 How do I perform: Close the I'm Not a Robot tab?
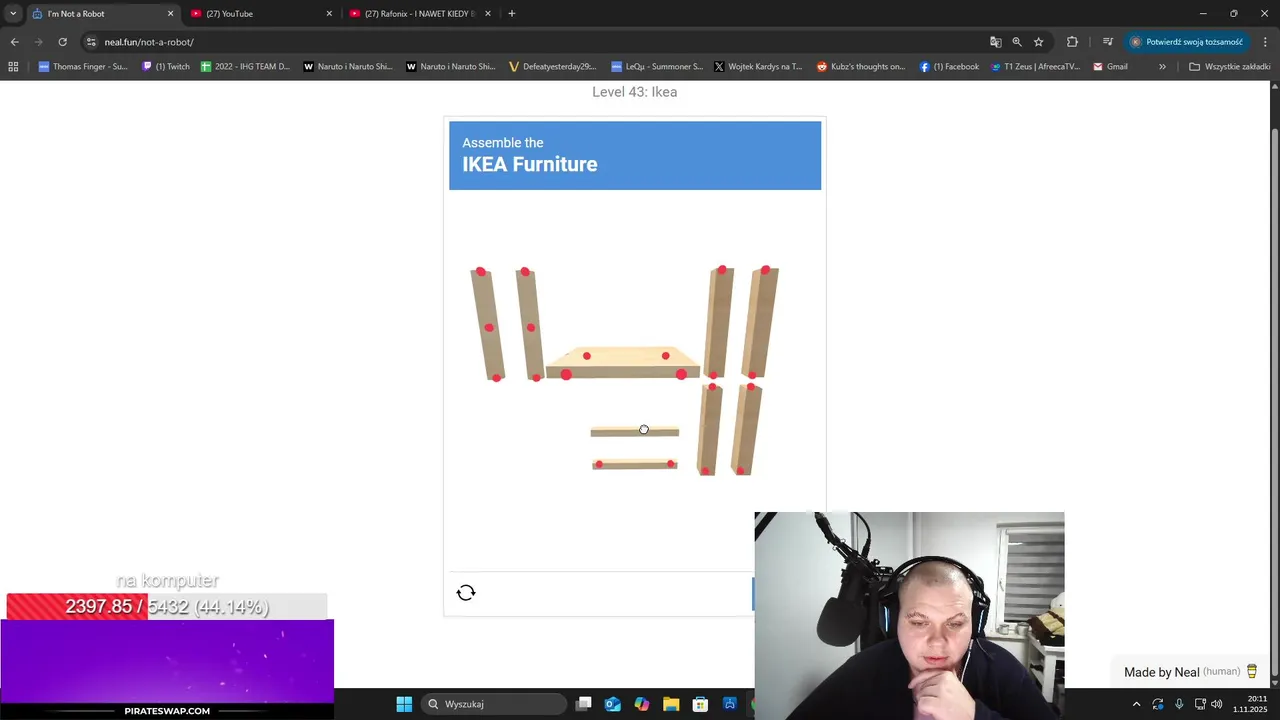tap(170, 14)
